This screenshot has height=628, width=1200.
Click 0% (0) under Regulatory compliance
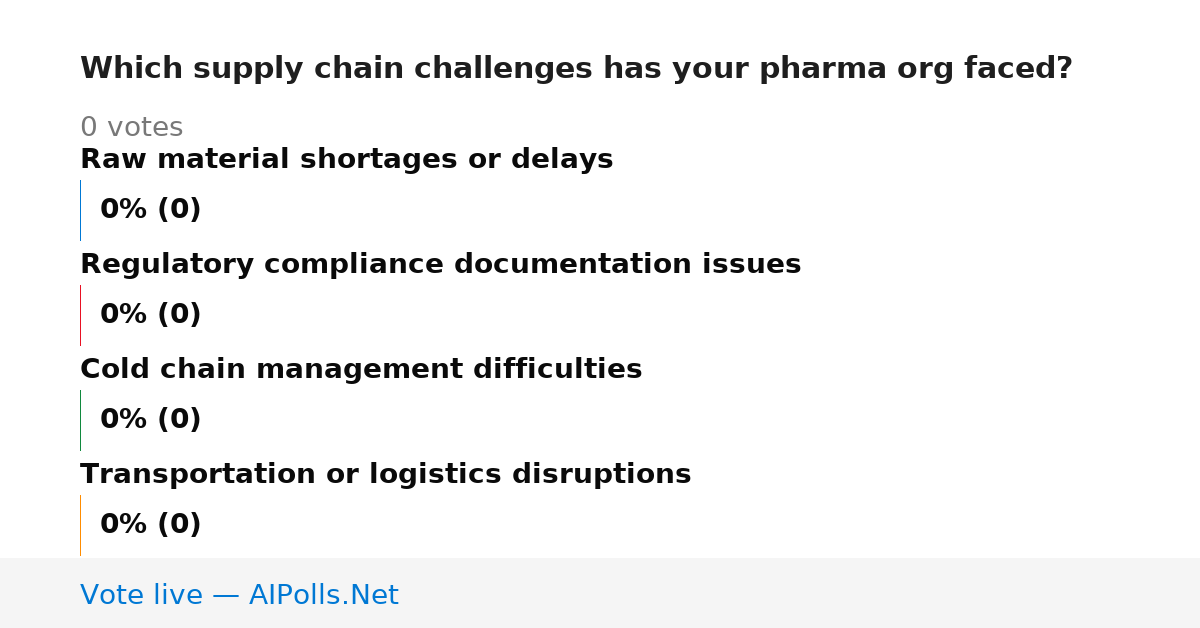click(x=150, y=315)
